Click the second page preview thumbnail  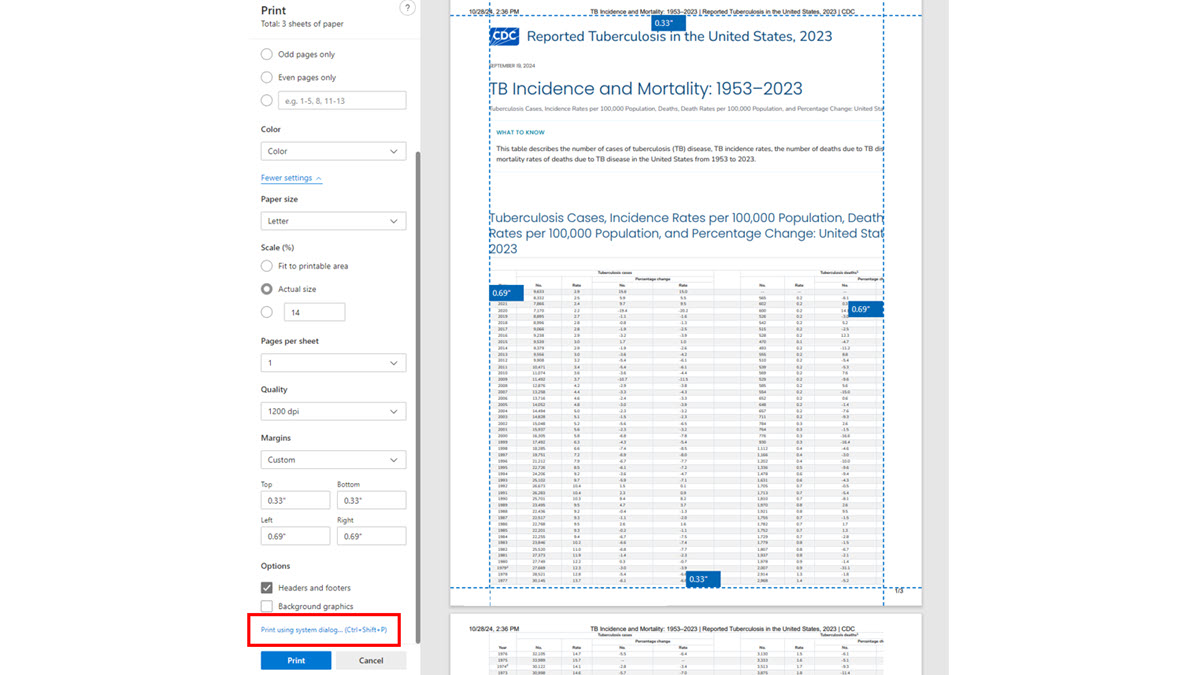click(685, 646)
